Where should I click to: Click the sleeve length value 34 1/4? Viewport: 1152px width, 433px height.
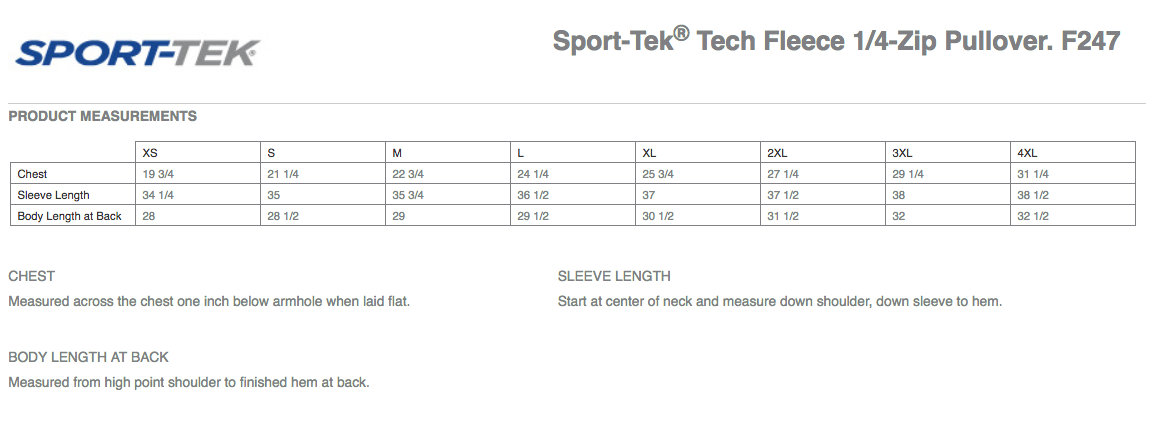pos(158,195)
